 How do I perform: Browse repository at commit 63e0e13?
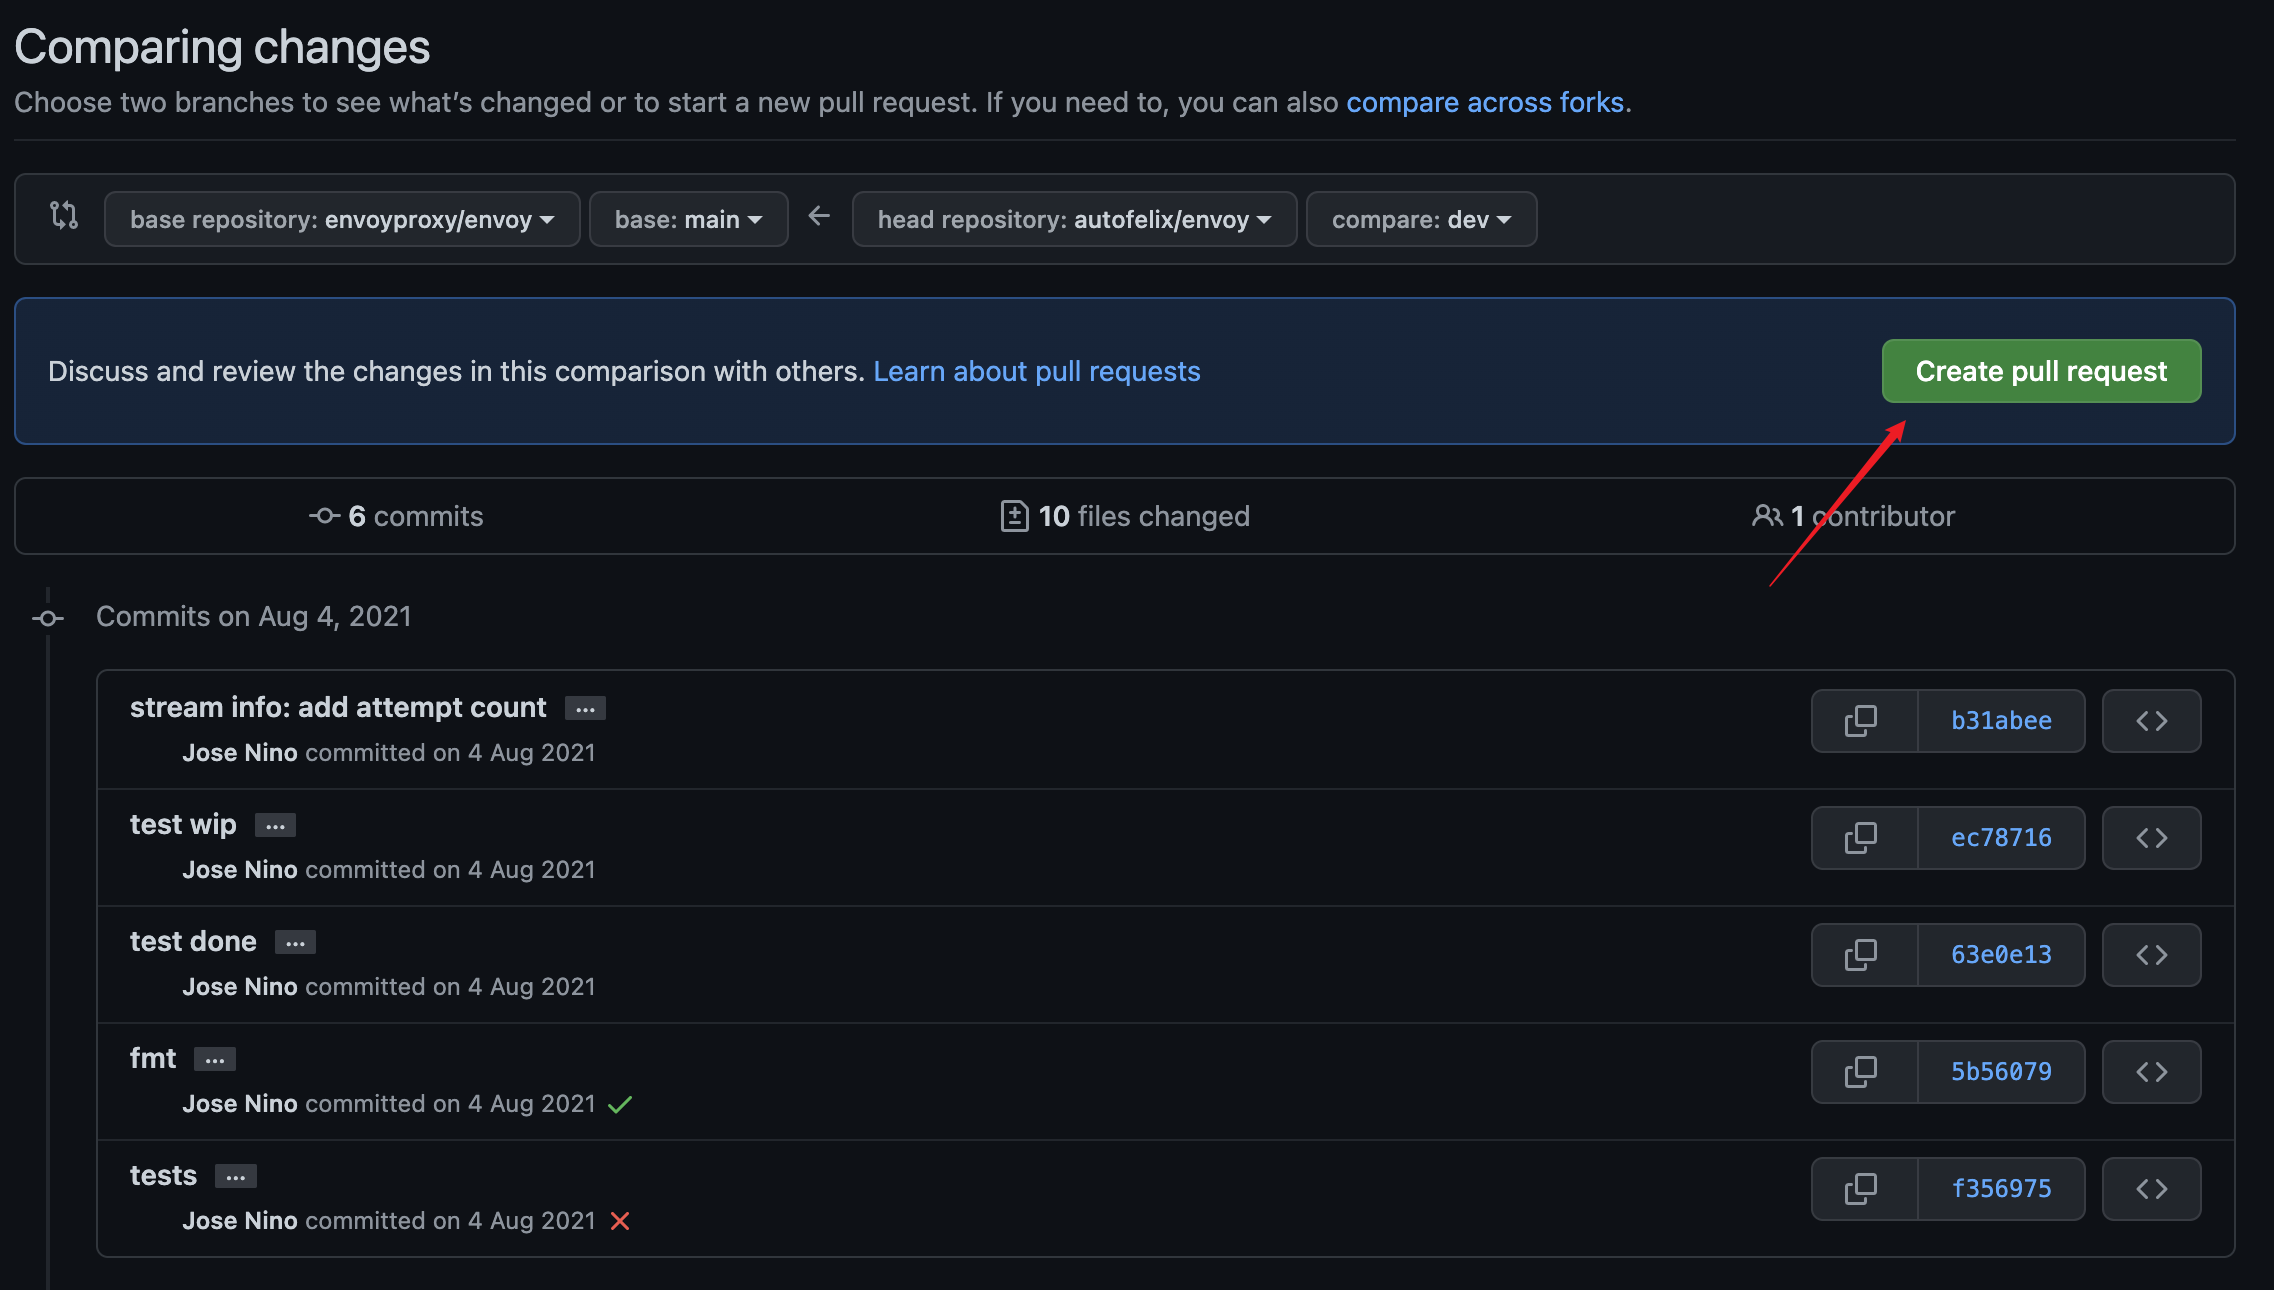(x=2151, y=955)
